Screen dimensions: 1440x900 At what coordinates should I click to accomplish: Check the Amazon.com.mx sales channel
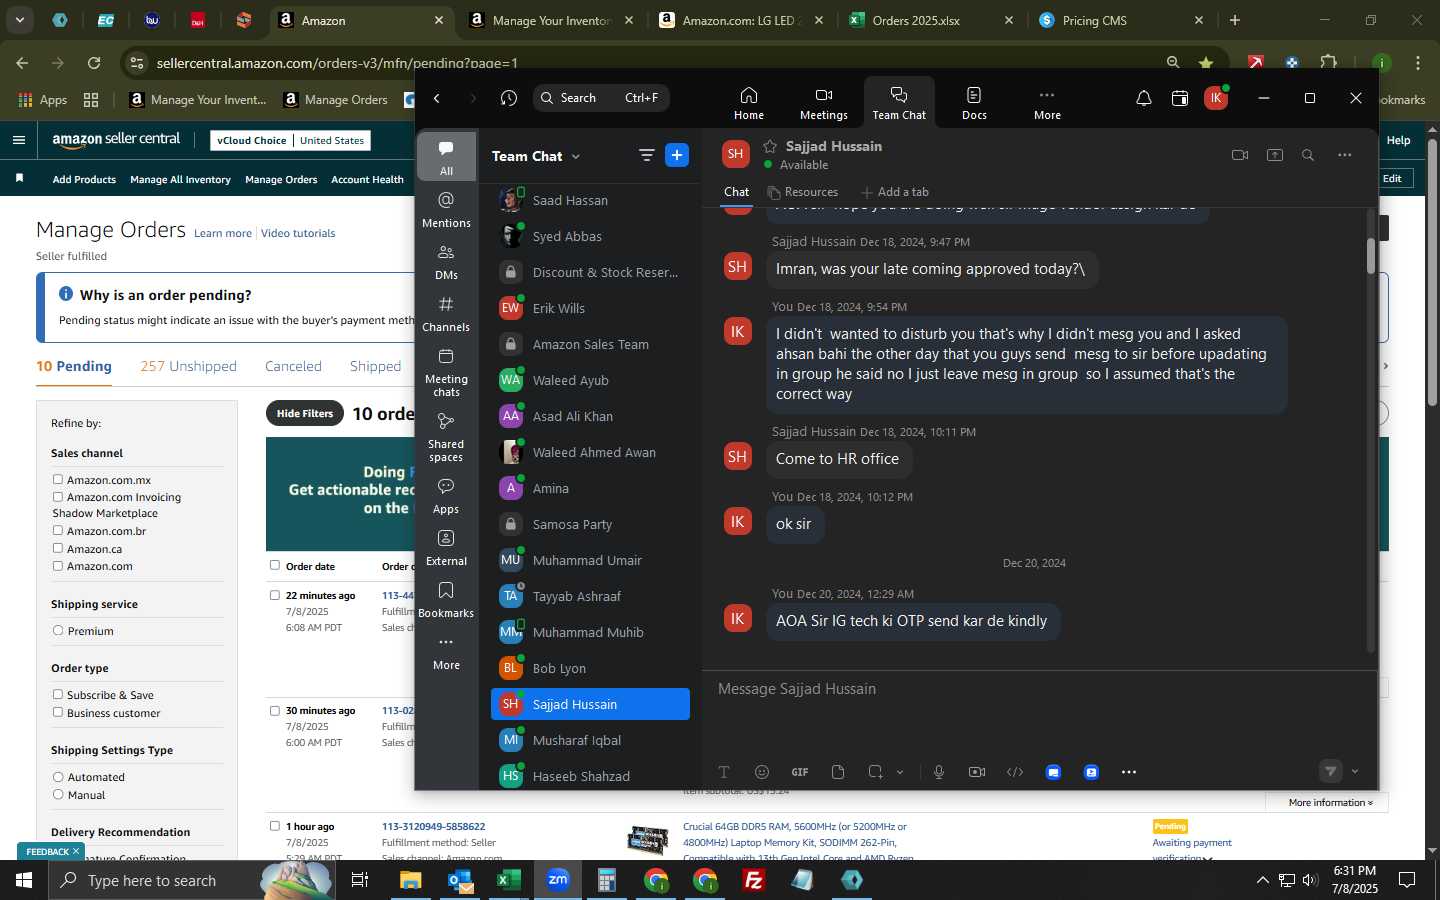pyautogui.click(x=58, y=479)
